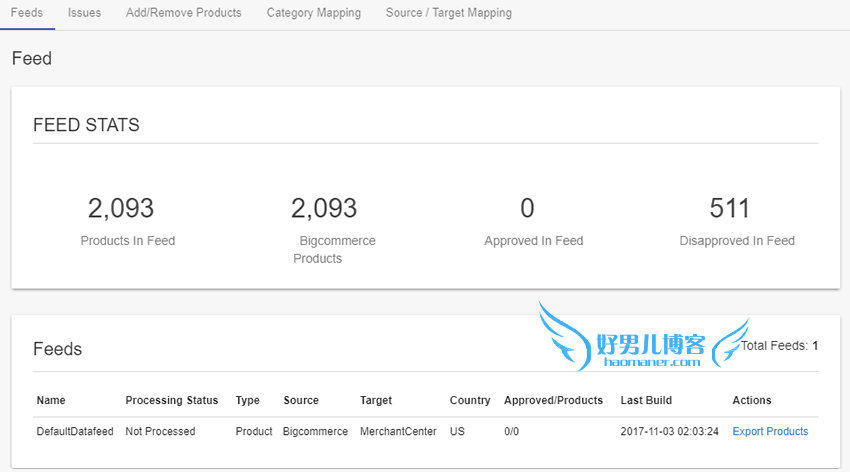Switch to the Issues tab
The width and height of the screenshot is (850, 472).
click(x=84, y=13)
